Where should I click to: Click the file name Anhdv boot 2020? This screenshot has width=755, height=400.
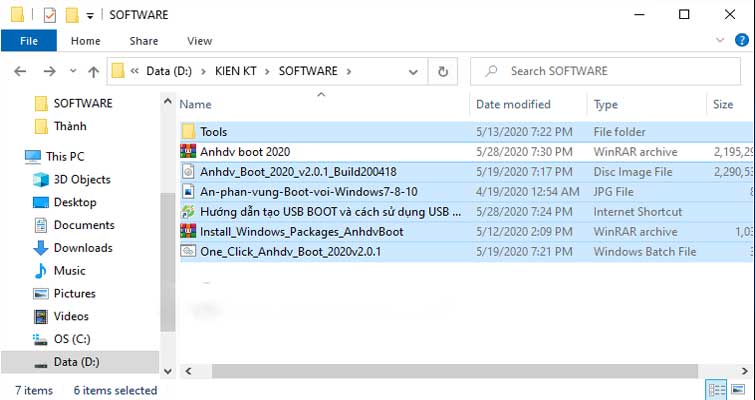point(245,152)
